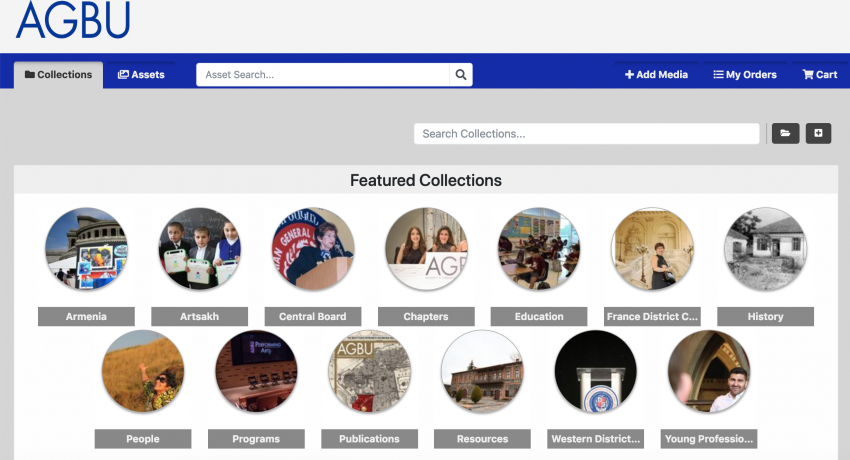
Task: Open the Cart
Action: coord(820,75)
